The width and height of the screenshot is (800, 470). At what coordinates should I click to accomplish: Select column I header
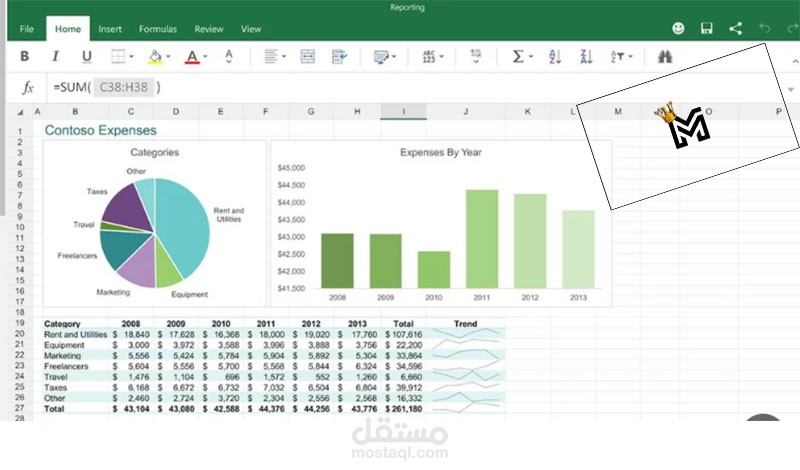(x=403, y=111)
